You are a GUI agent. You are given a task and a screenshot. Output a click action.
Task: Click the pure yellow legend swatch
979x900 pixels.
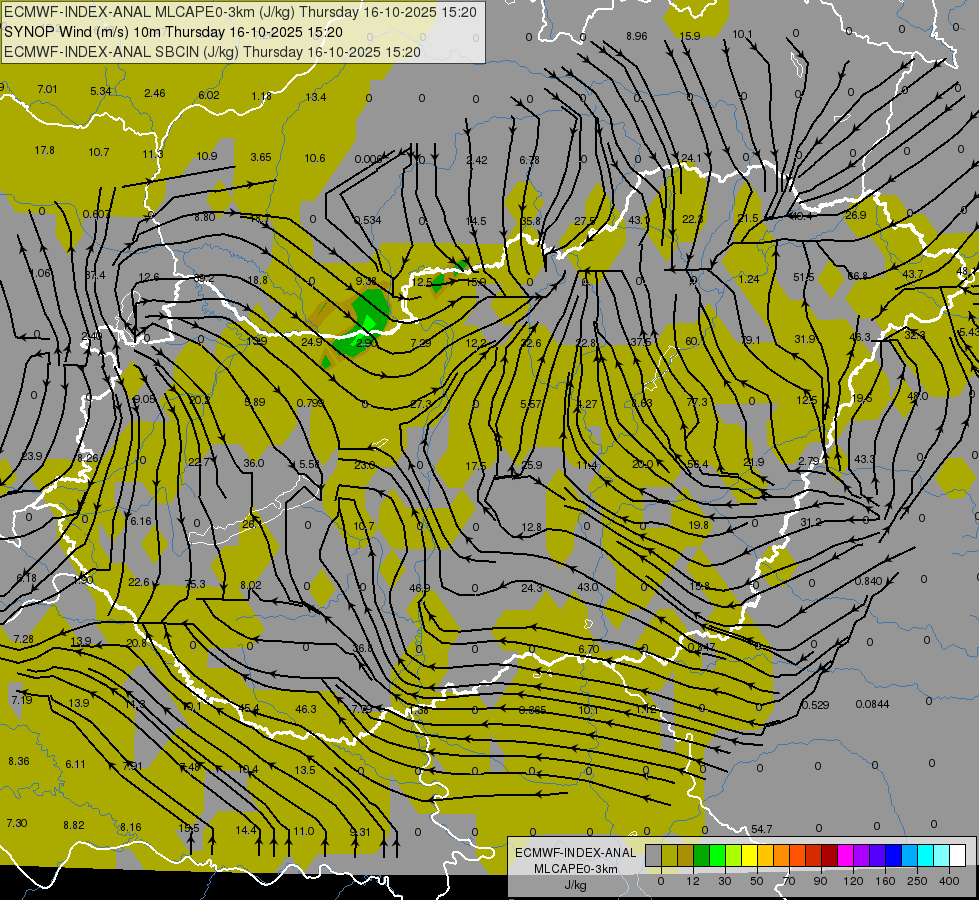(x=750, y=856)
